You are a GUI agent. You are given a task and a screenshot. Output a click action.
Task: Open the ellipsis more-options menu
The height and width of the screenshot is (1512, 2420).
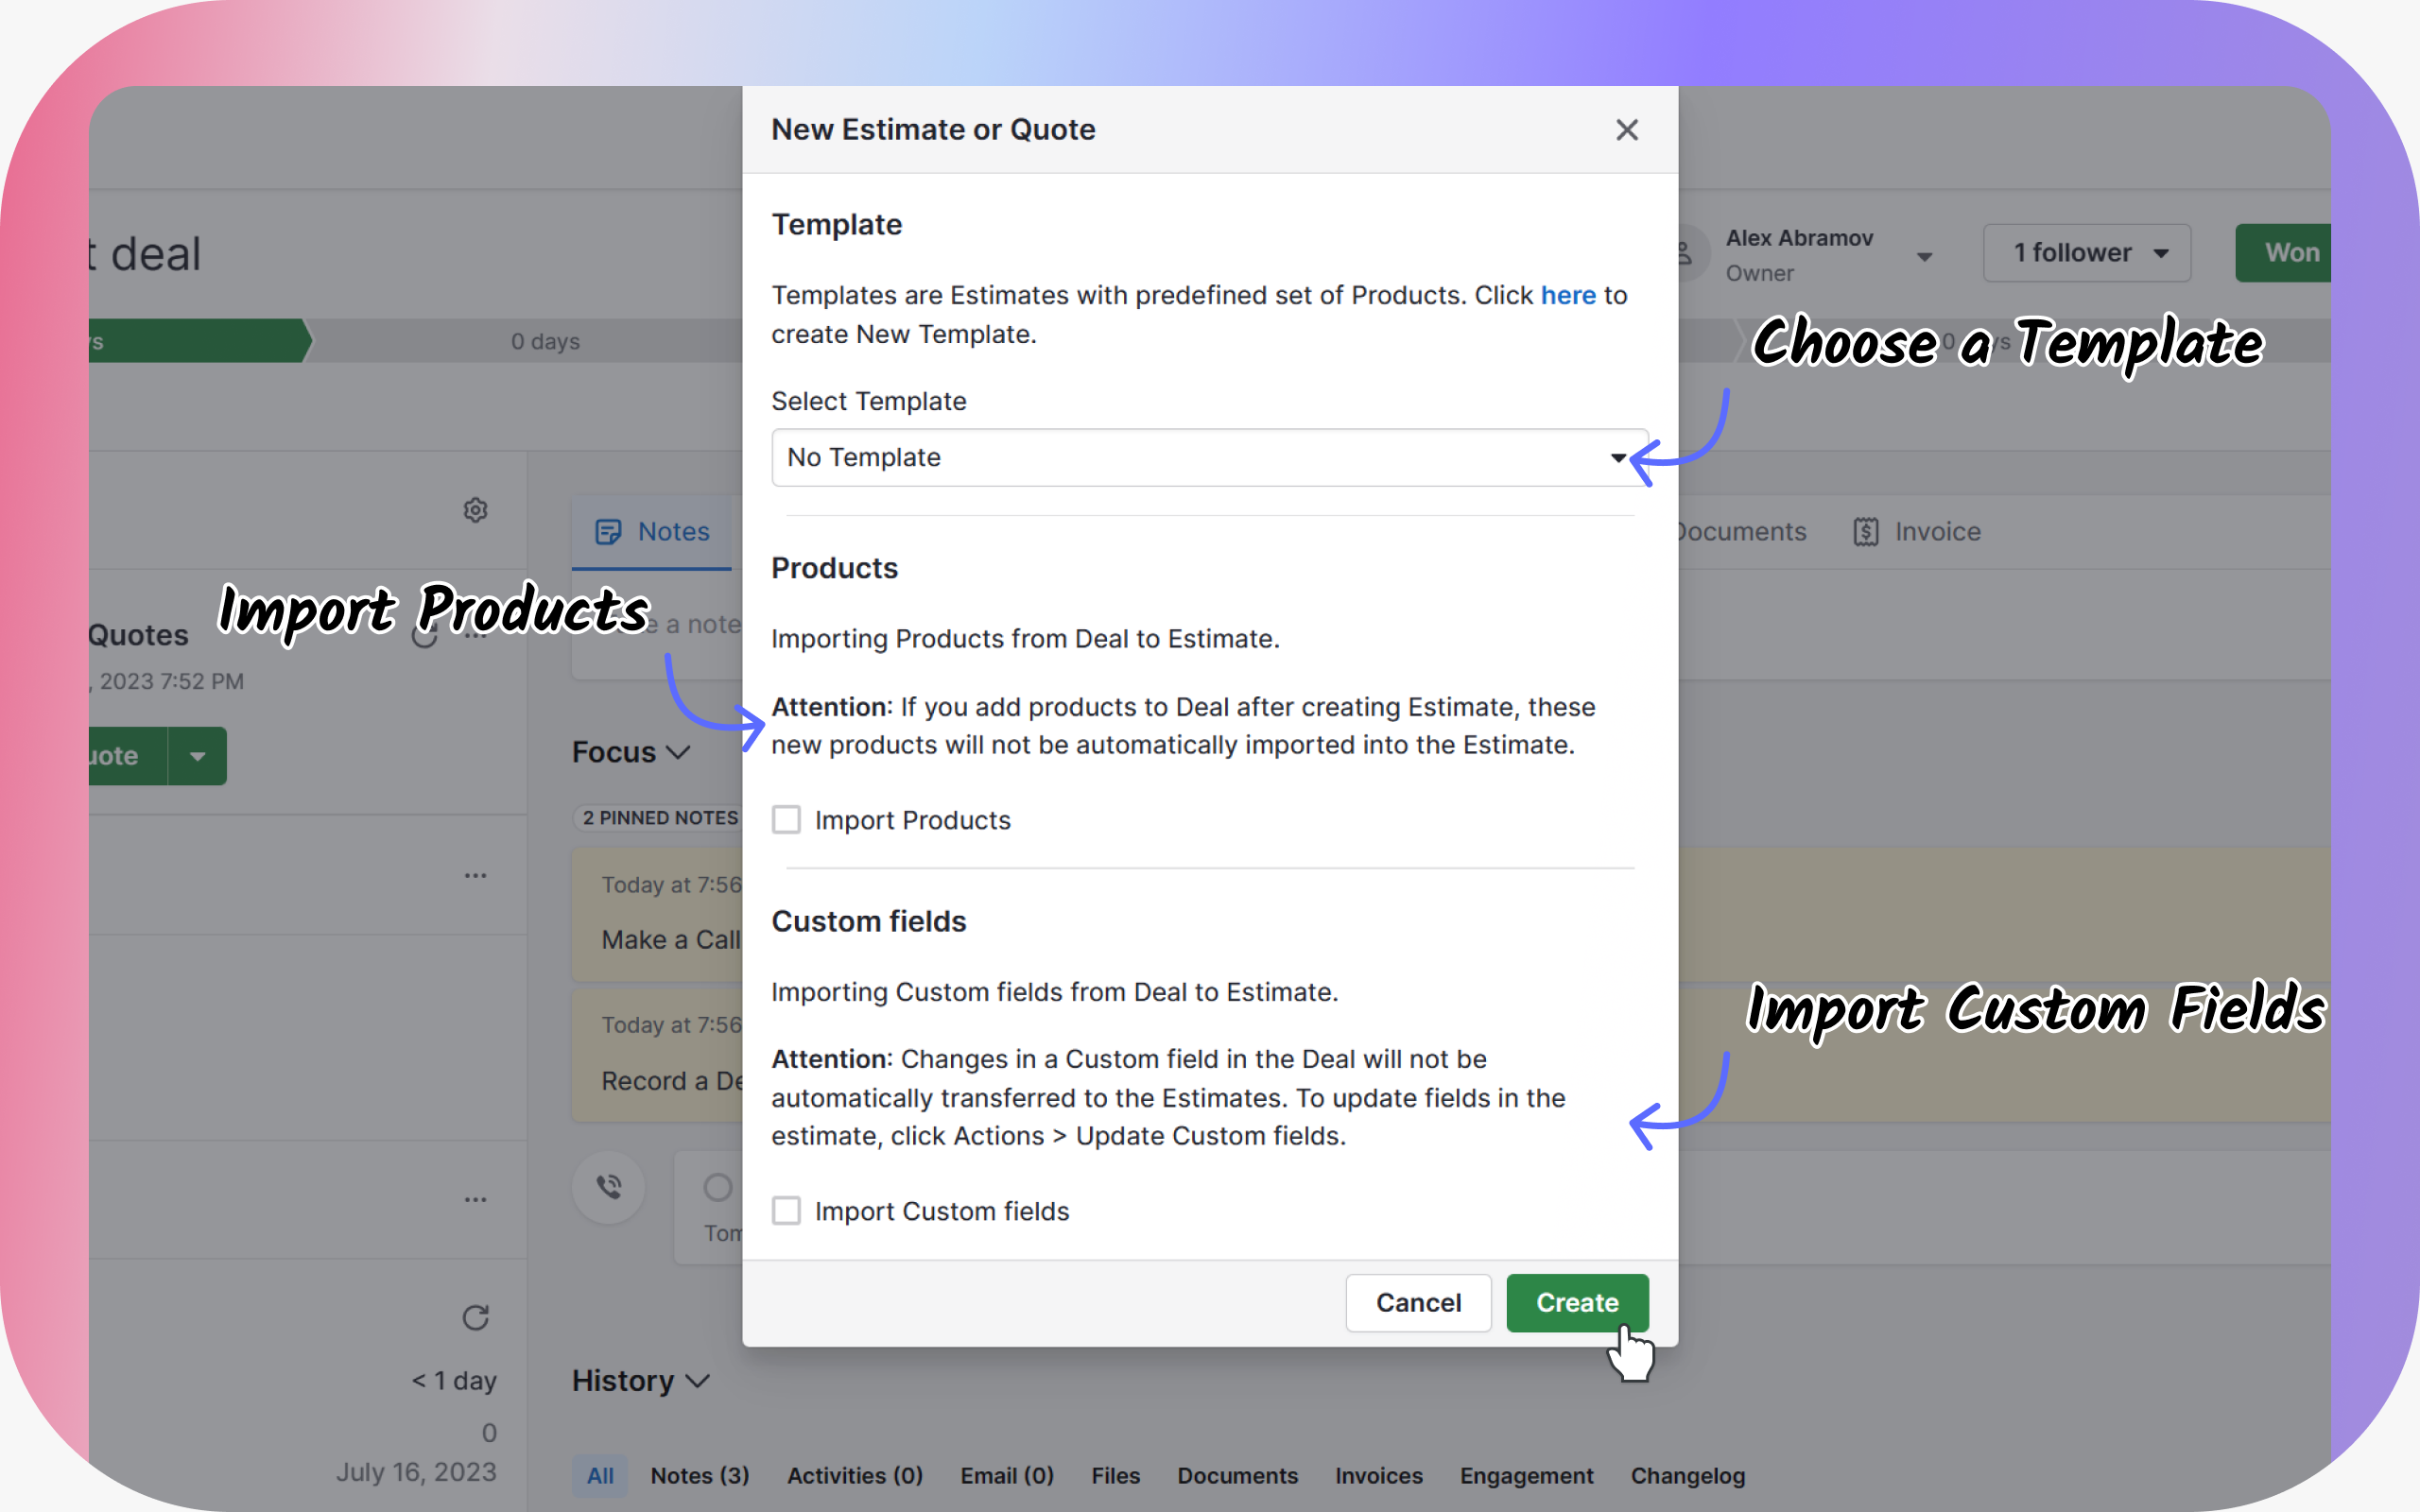476,875
